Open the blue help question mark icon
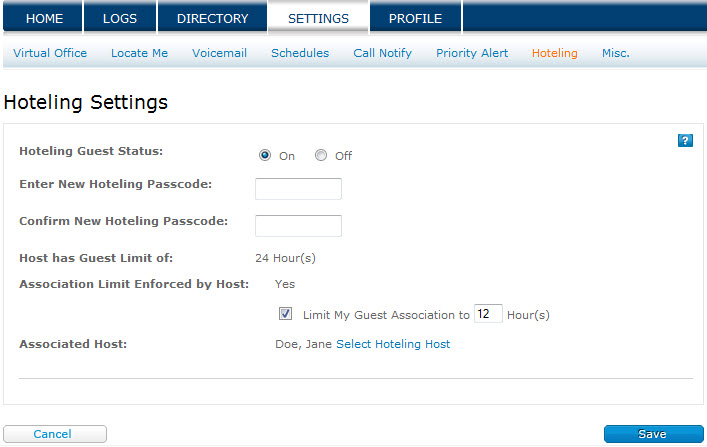The width and height of the screenshot is (707, 447). pos(685,141)
